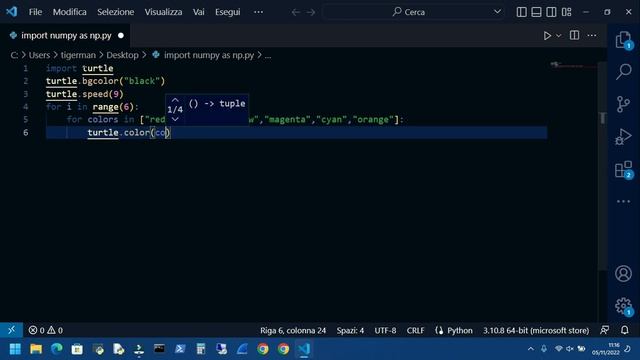This screenshot has height=360, width=640.
Task: Open File Explorer from the taskbar
Action: coord(36,349)
